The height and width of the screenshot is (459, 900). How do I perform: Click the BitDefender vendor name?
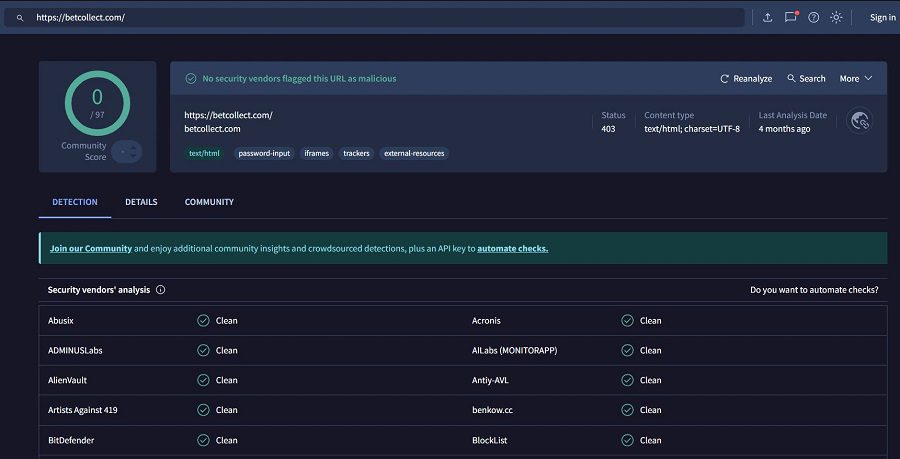[71, 441]
